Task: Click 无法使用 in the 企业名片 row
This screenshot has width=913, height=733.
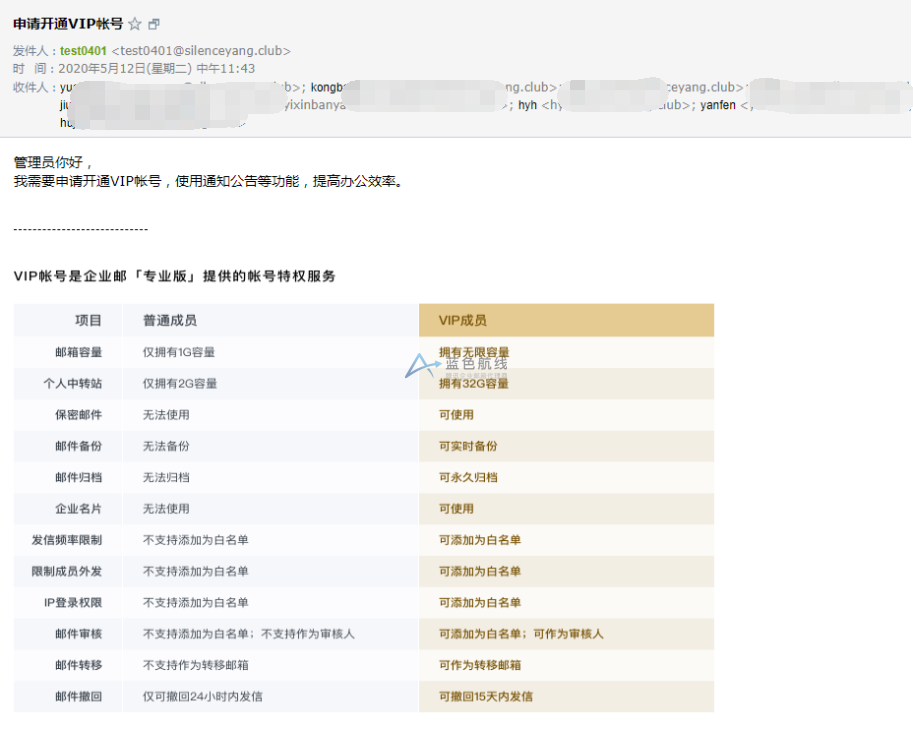Action: [x=167, y=509]
